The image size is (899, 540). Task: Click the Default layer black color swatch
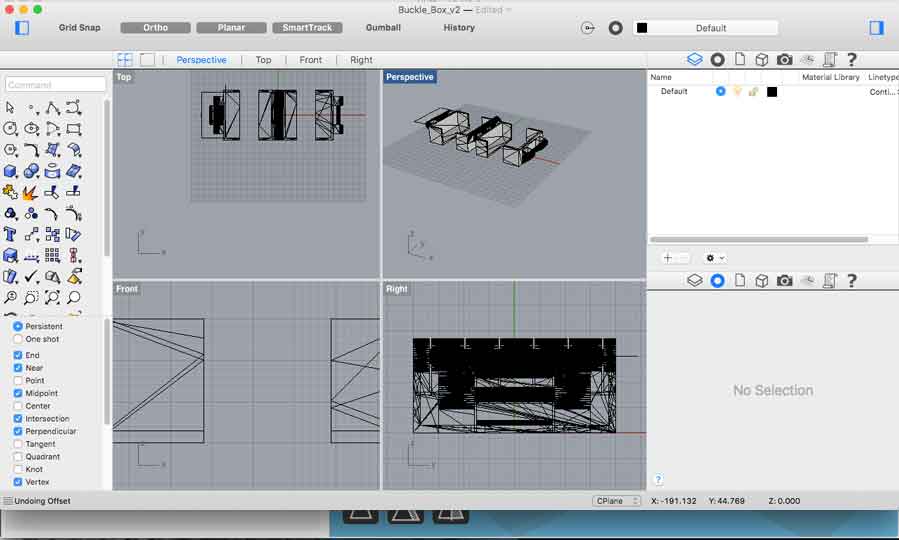pos(772,92)
